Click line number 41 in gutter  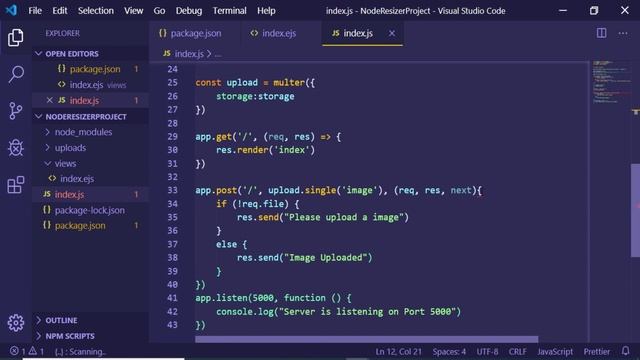[x=172, y=298]
